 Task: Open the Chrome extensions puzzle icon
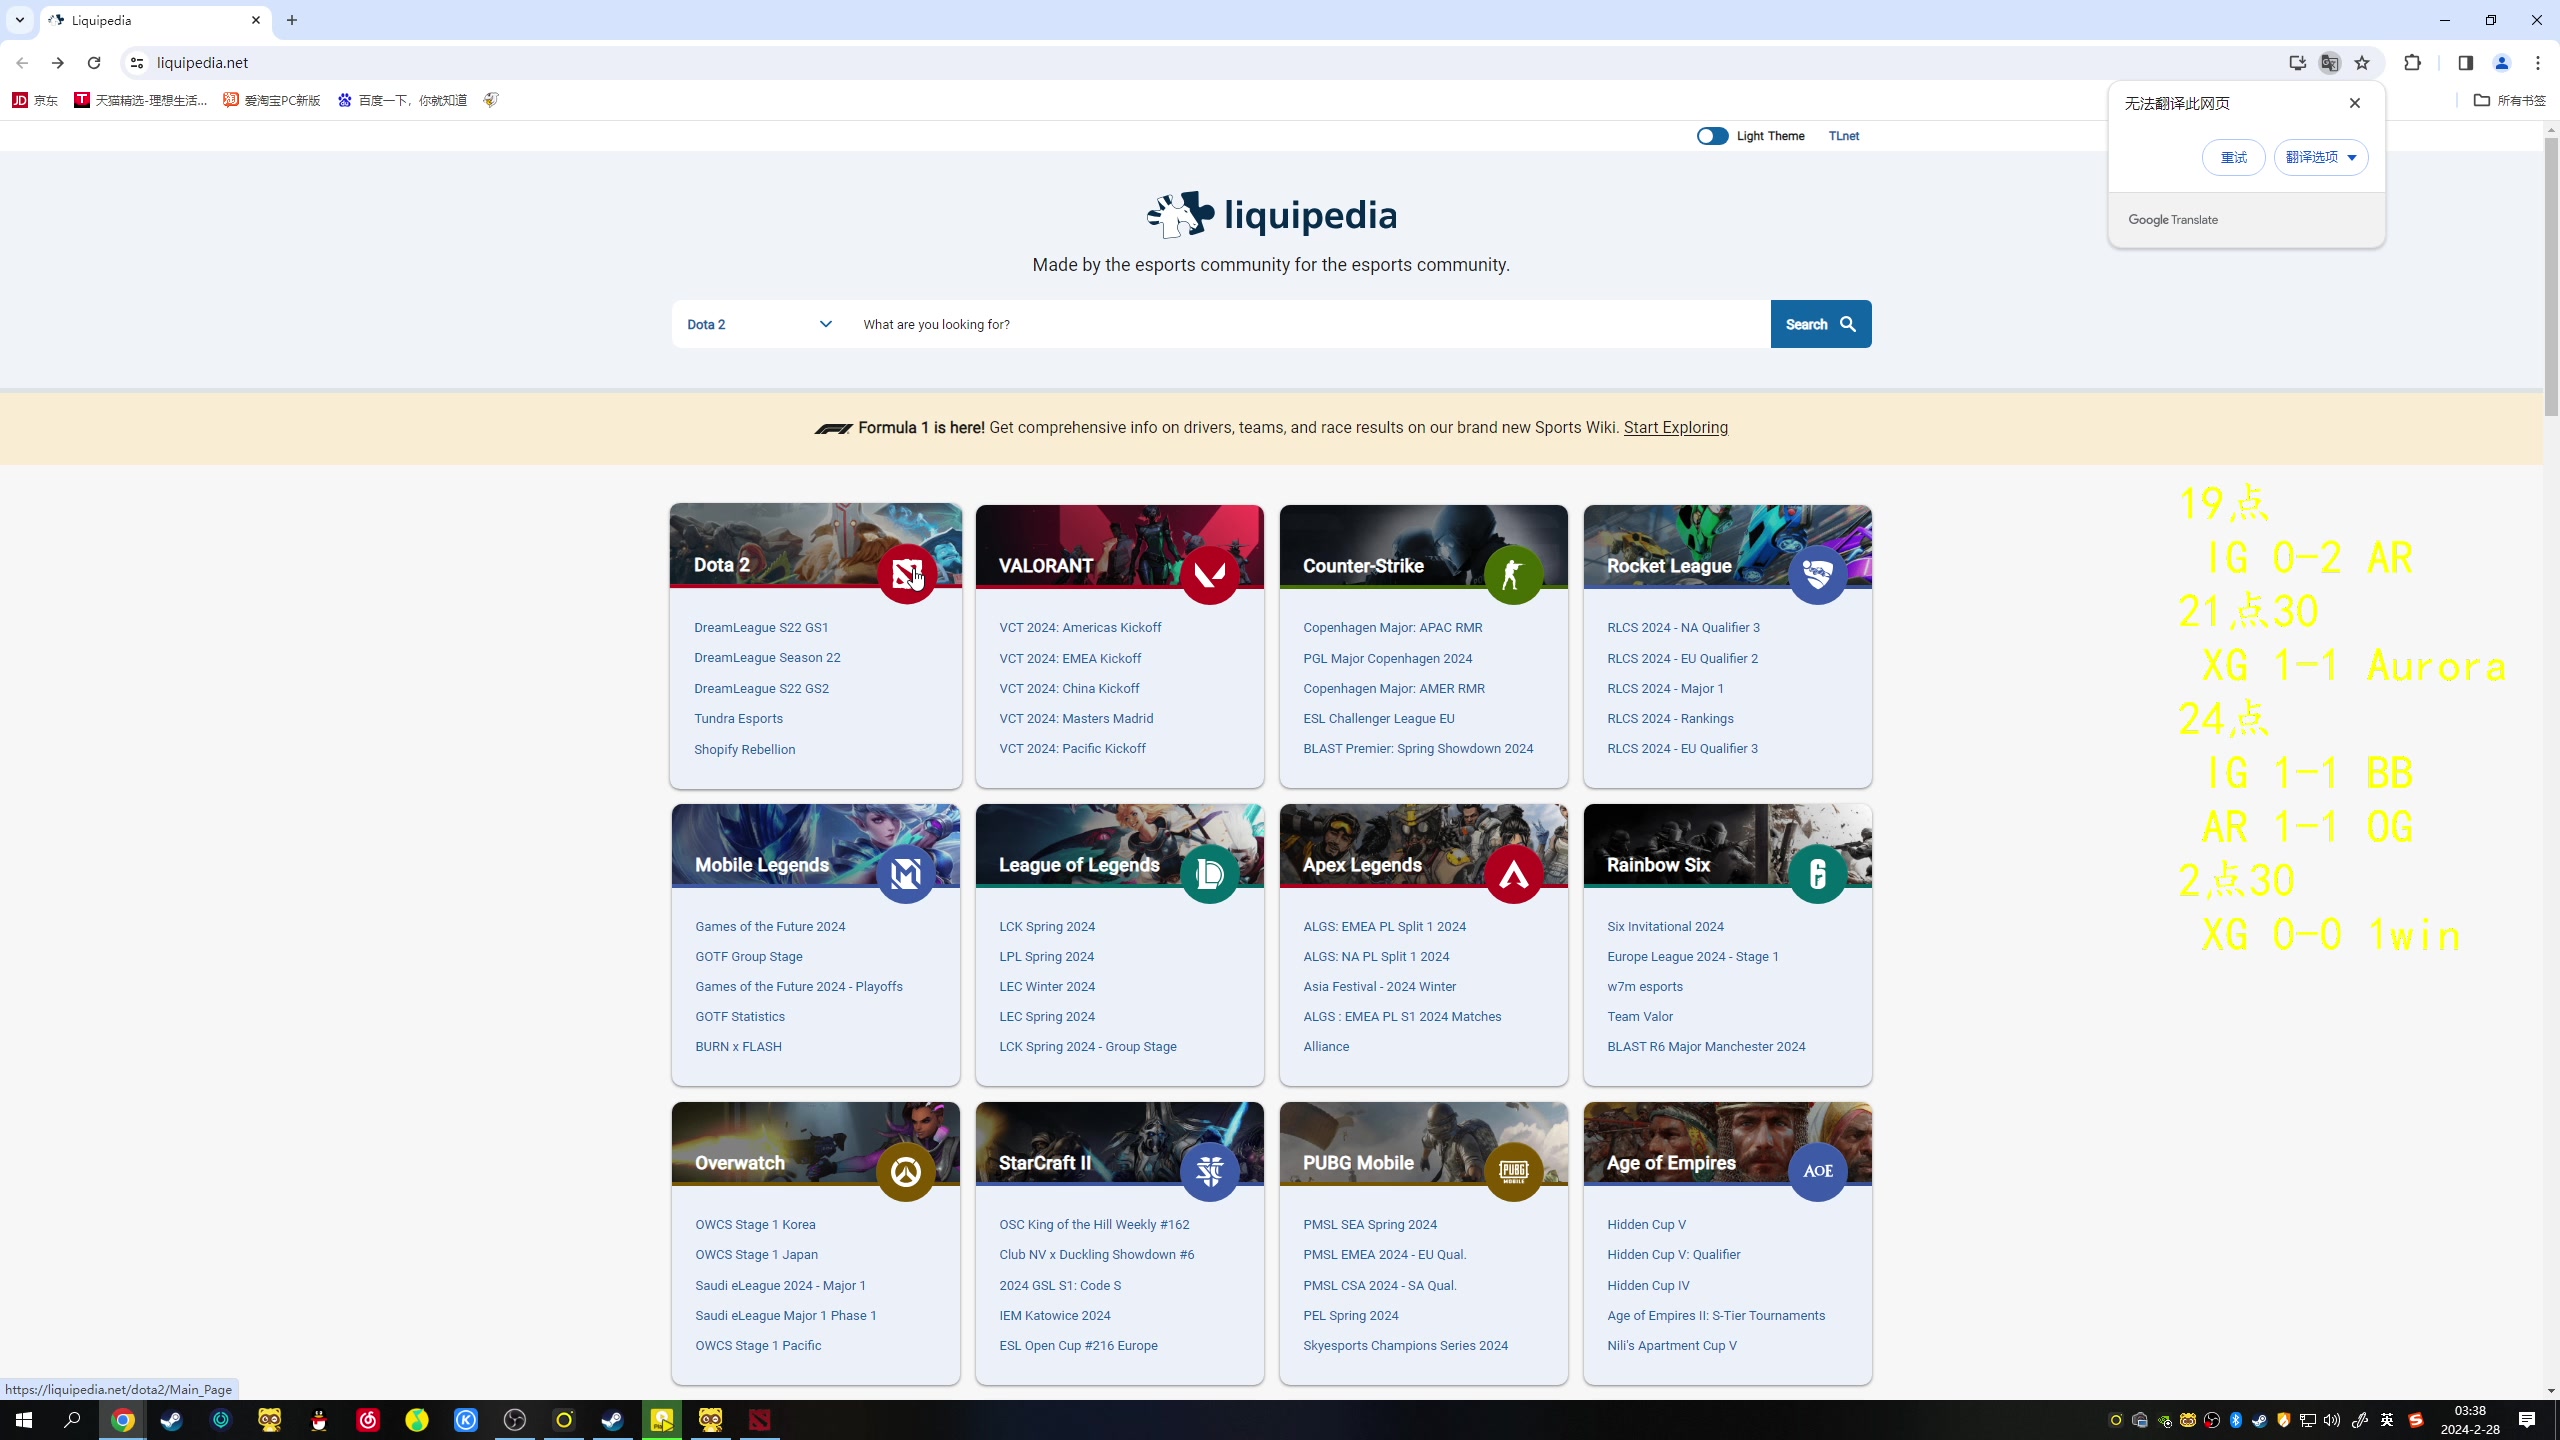click(2413, 63)
